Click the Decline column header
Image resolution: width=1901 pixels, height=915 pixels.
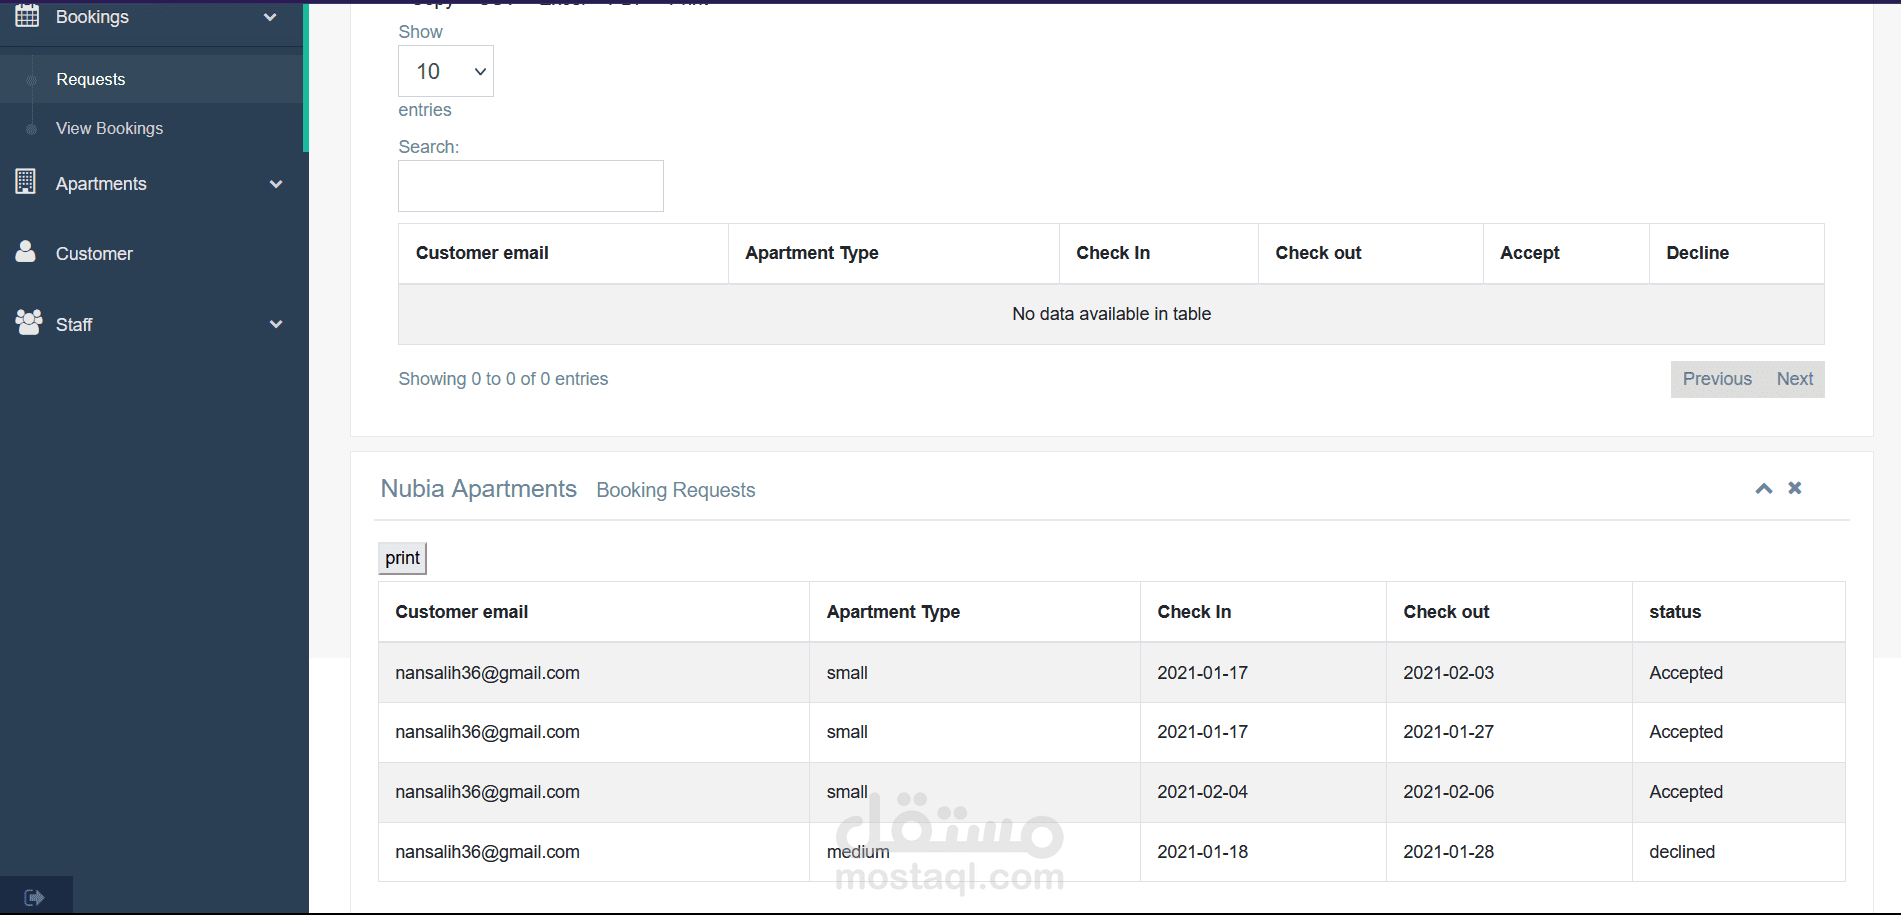tap(1736, 253)
